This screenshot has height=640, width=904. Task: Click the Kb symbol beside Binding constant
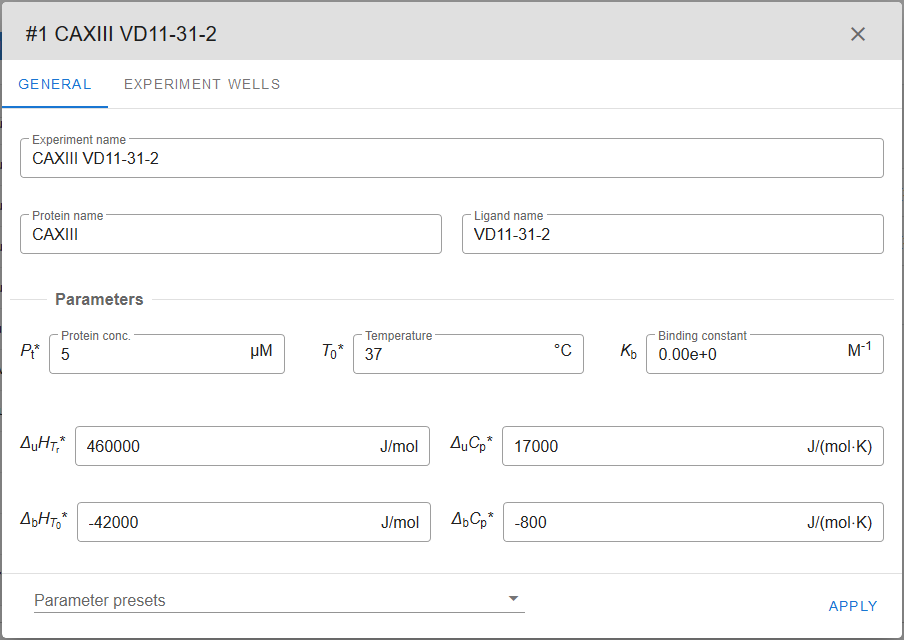pos(628,352)
